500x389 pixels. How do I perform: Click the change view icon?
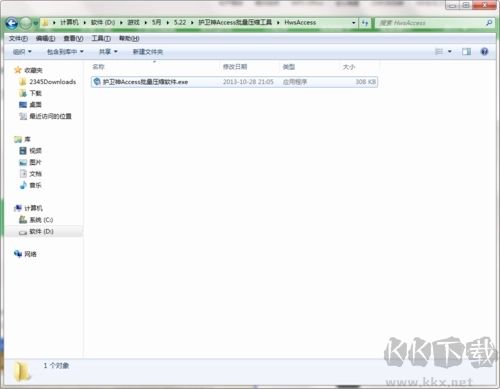click(x=439, y=52)
